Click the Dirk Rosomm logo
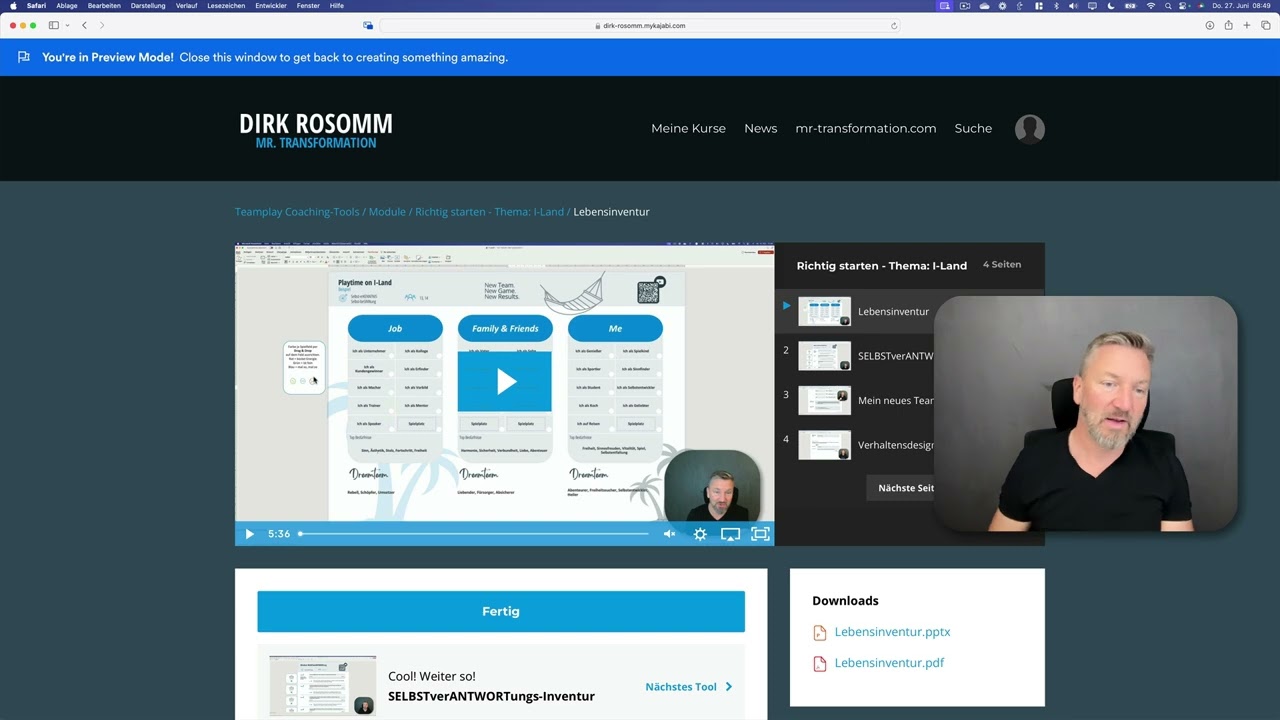 click(x=315, y=130)
